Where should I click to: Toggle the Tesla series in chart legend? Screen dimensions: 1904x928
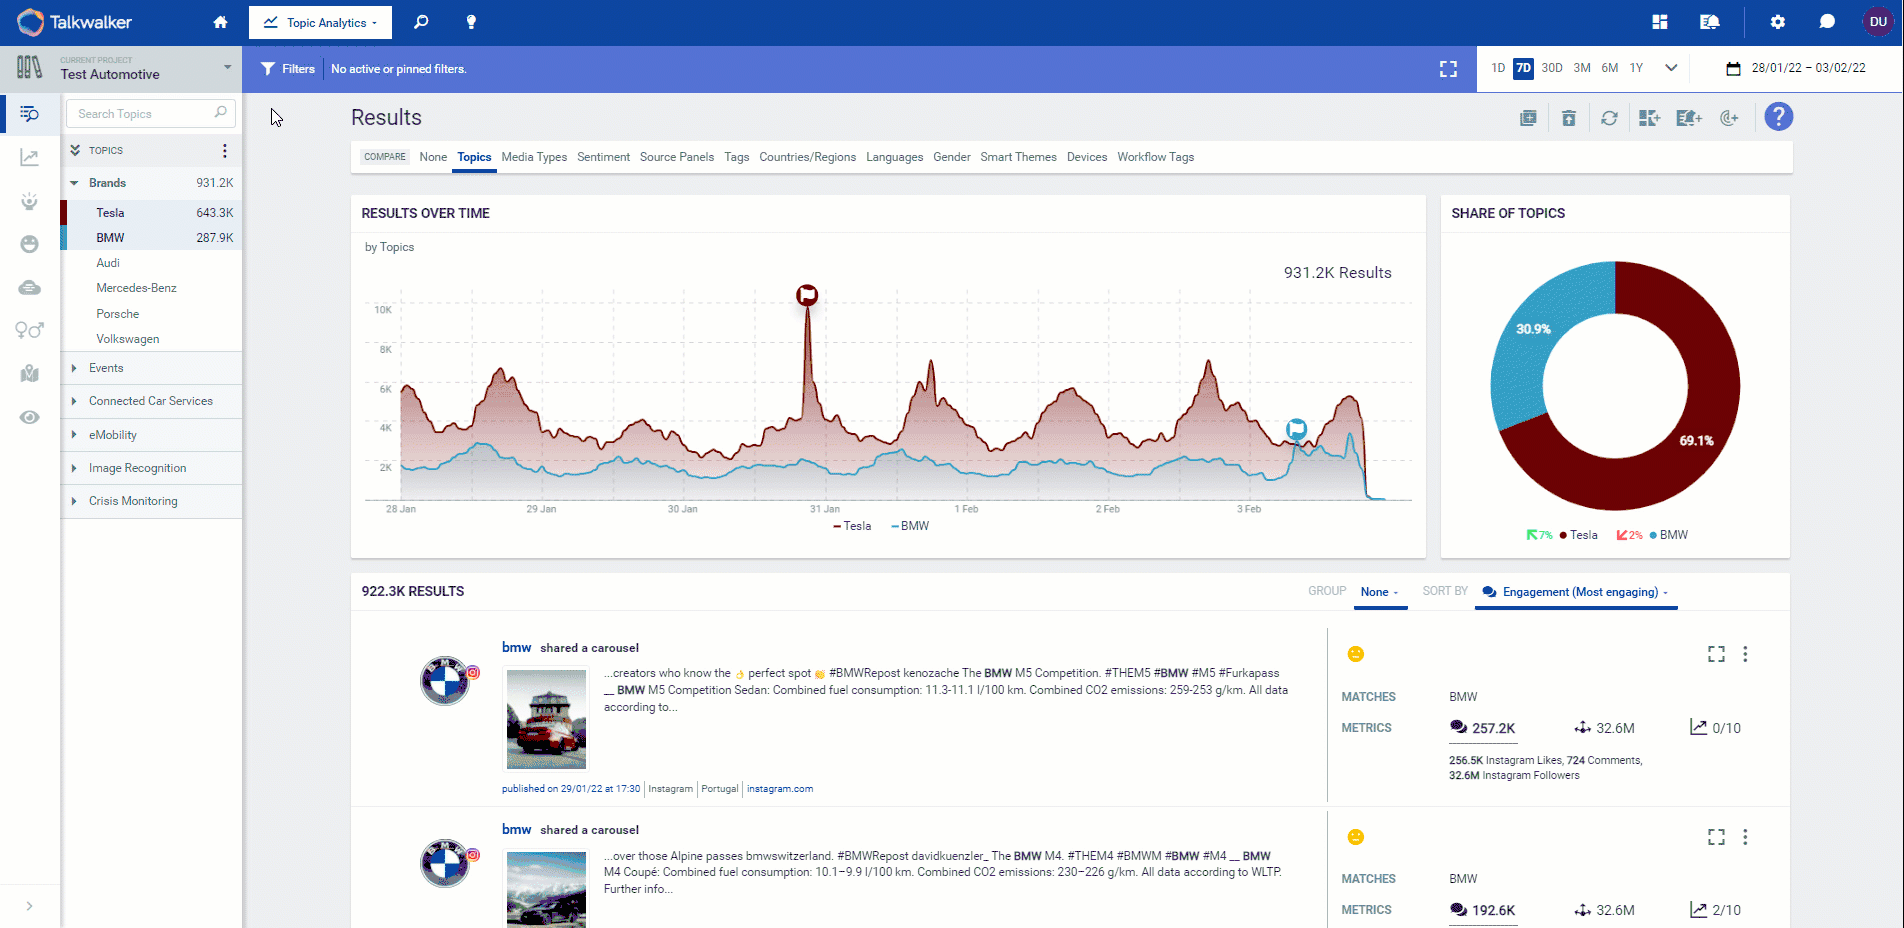pos(852,526)
